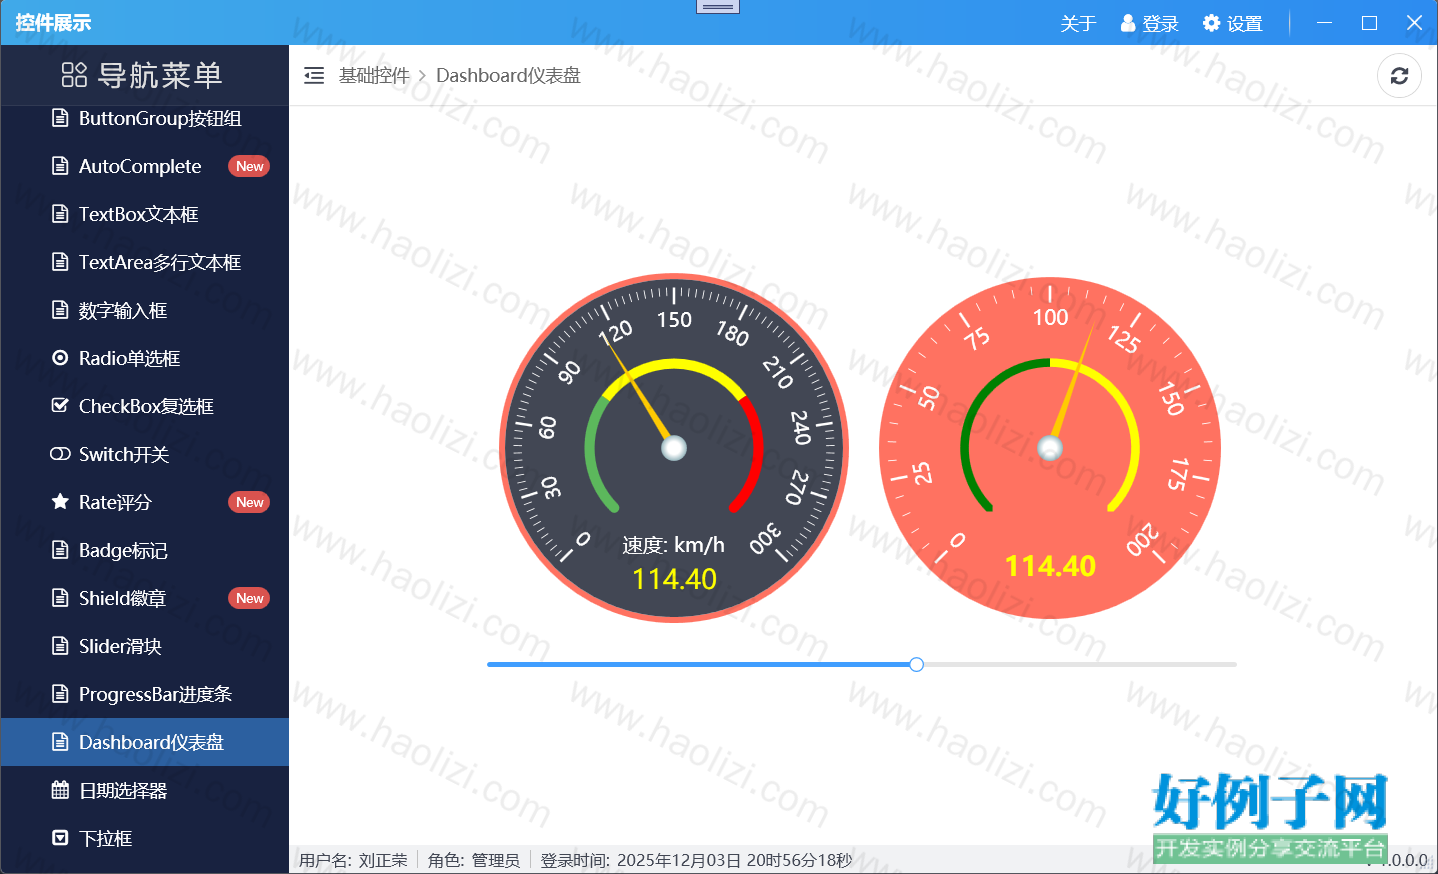Select Dashboard仪表盘 menu item
1438x874 pixels.
(x=145, y=742)
